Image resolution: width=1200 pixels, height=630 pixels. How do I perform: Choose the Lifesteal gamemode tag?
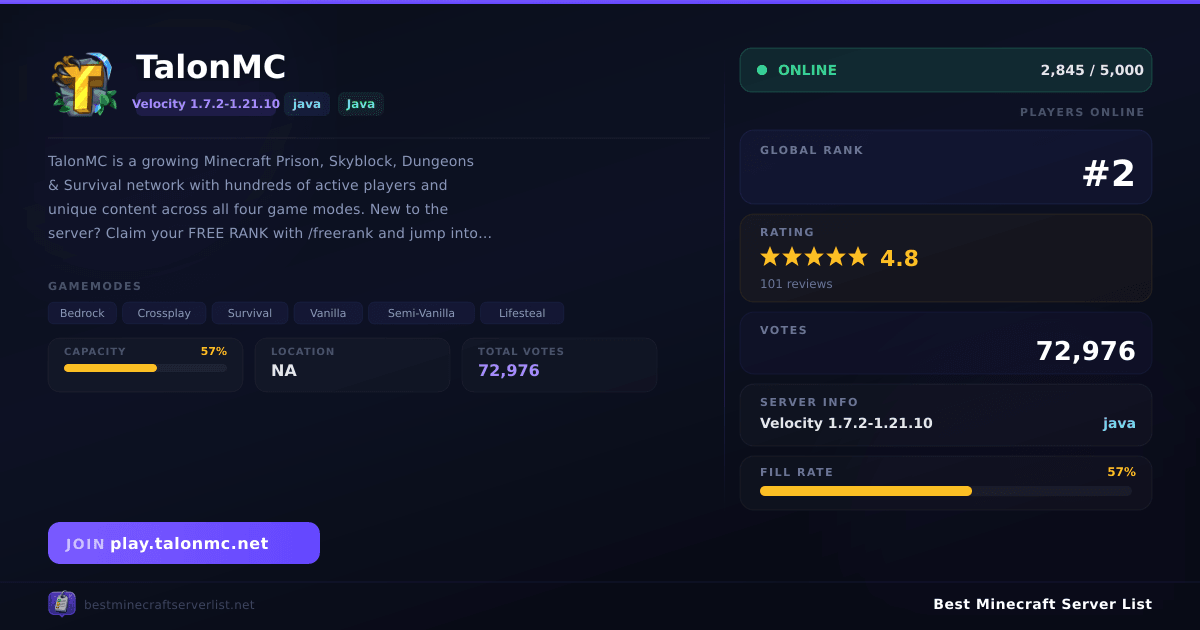(x=522, y=313)
